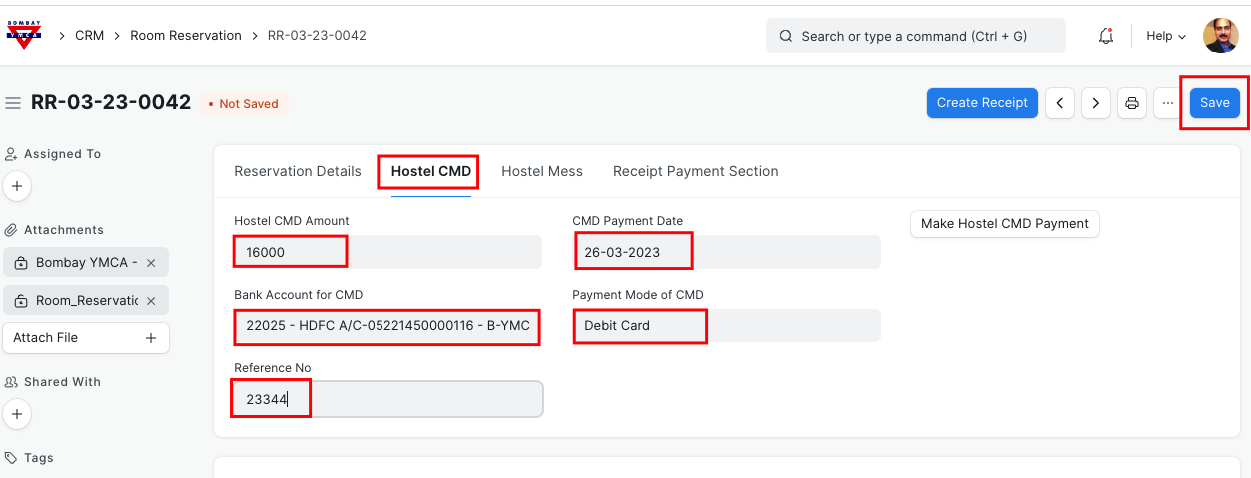Click Make Hostel CMD Payment button
Screen dimensions: 1251x478
click(1004, 224)
